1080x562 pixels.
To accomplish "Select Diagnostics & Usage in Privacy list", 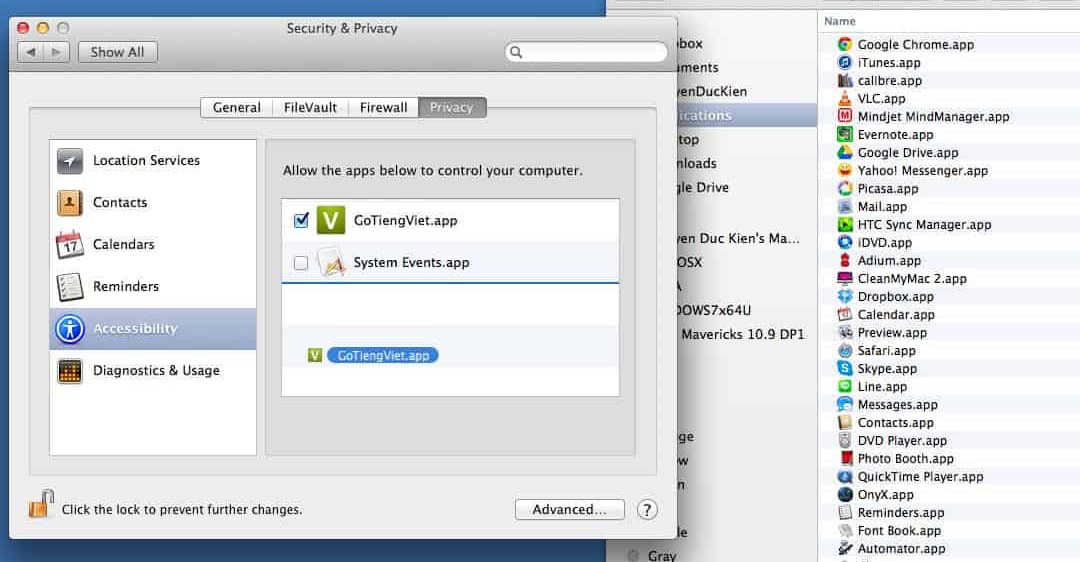I will pos(153,371).
